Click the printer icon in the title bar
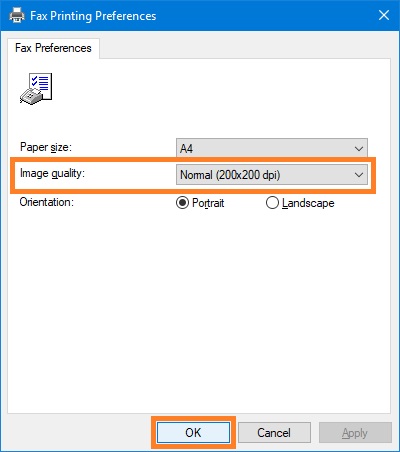Screen dimensions: 400x452 click(x=17, y=15)
